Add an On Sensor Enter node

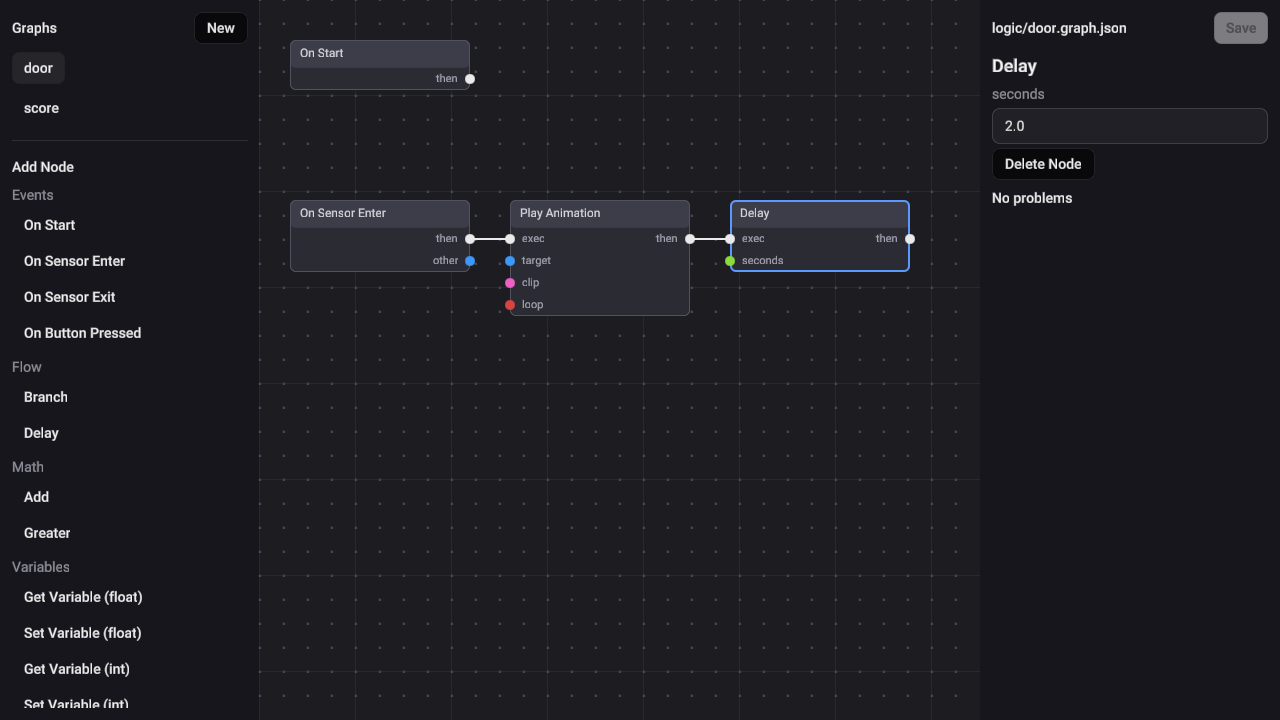[75, 261]
